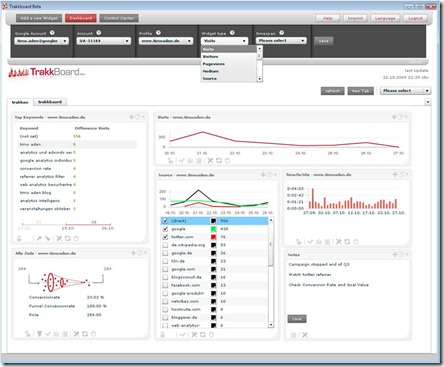Open the Control Center

tap(119, 18)
